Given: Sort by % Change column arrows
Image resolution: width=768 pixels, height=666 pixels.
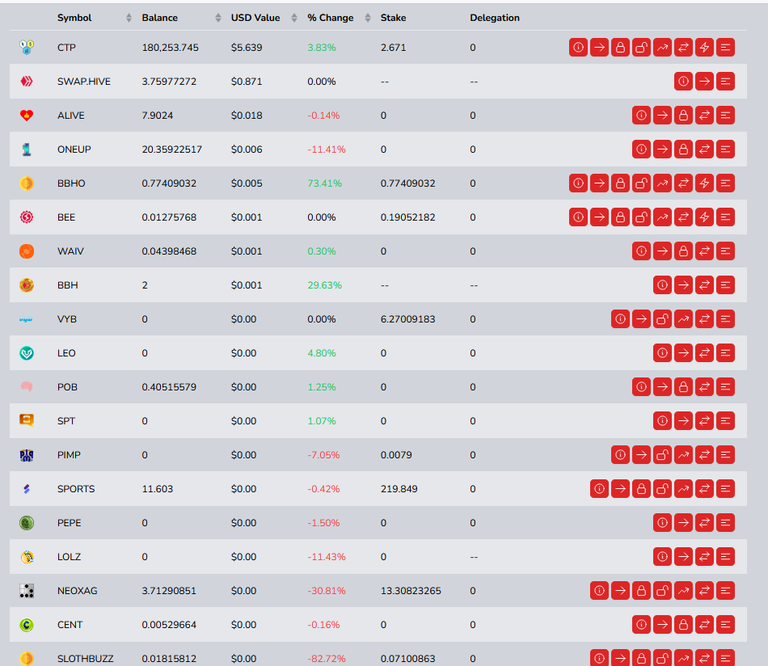Looking at the screenshot, I should pyautogui.click(x=368, y=18).
